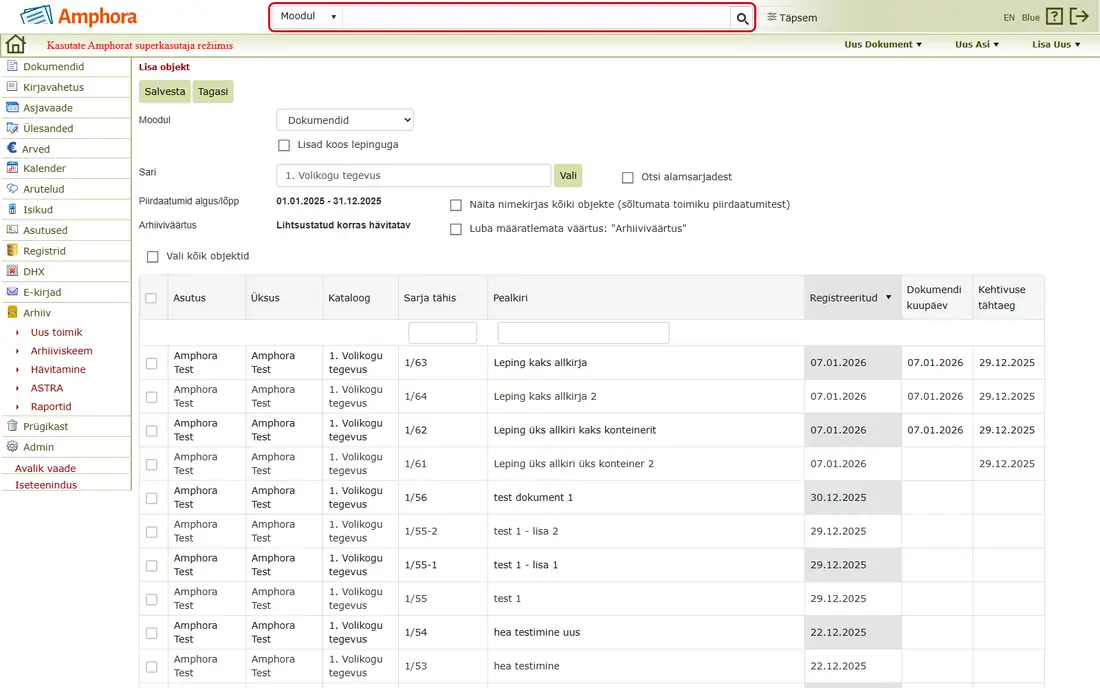1100x688 pixels.
Task: Expand the Lisa Uus menu
Action: coord(1056,44)
